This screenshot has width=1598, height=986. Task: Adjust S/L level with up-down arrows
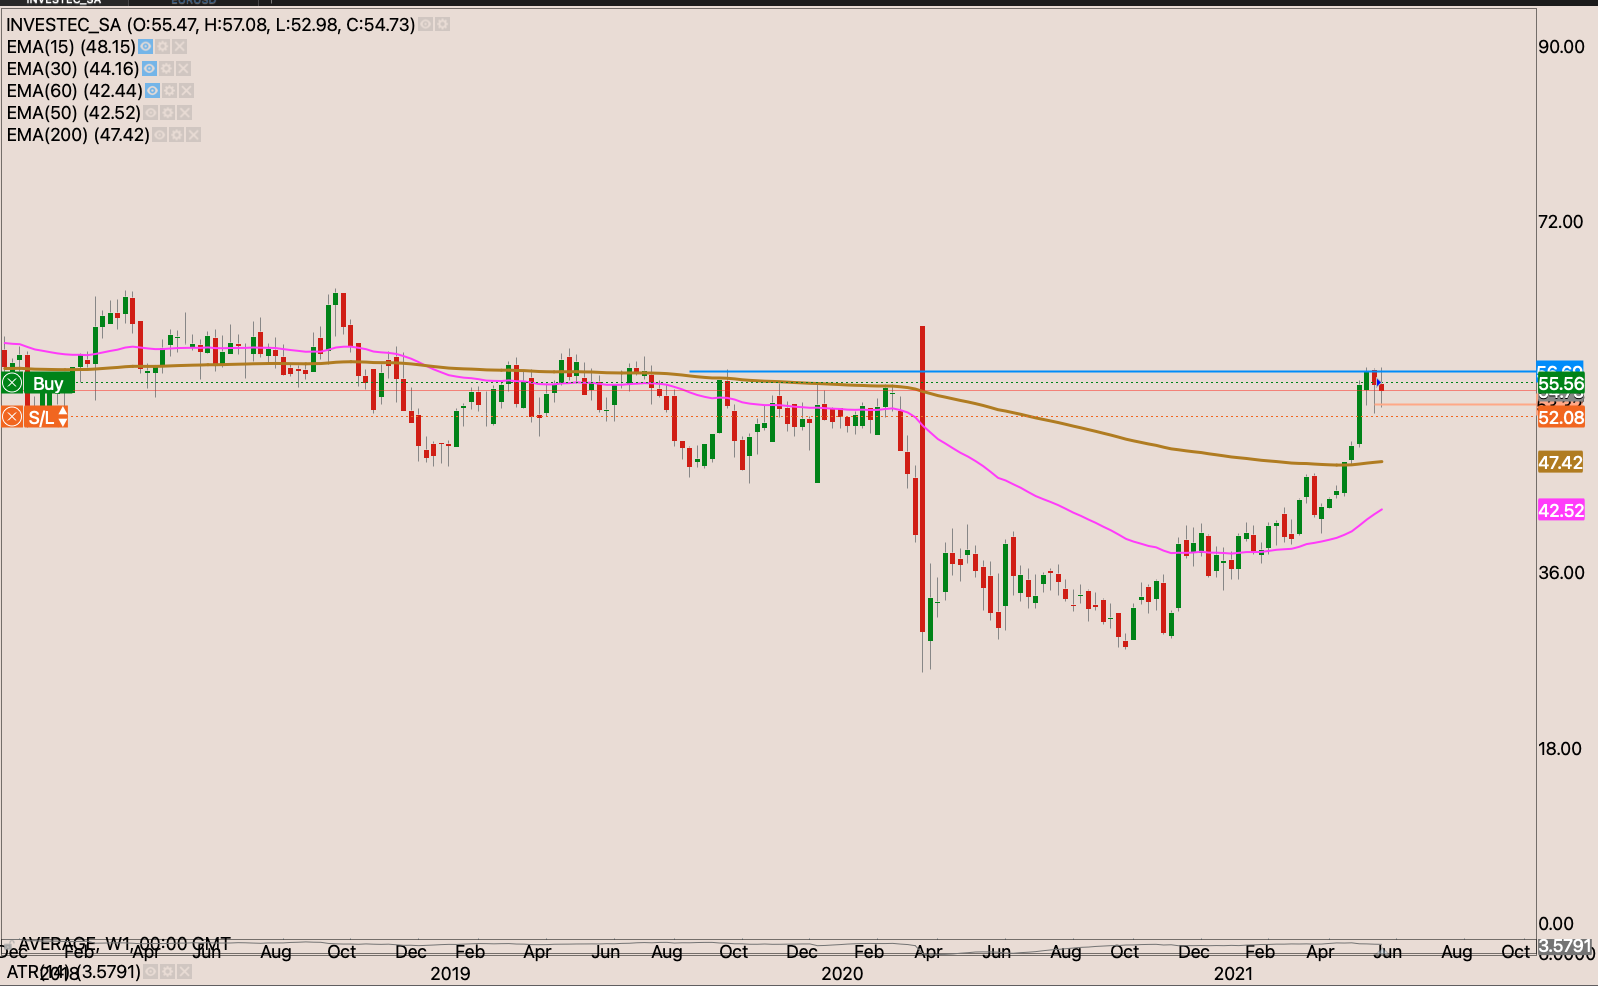pos(62,417)
